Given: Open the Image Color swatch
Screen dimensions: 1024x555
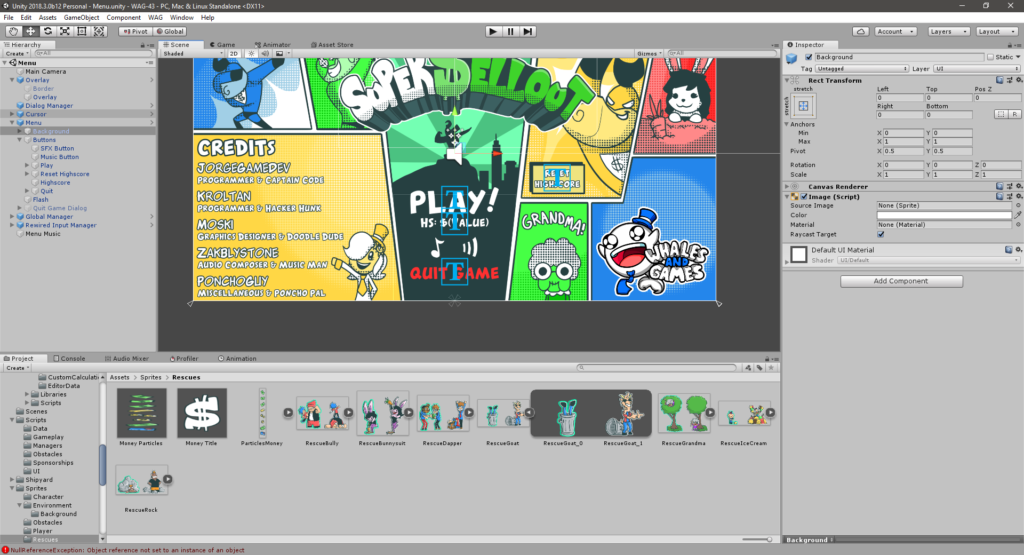Looking at the screenshot, I should pyautogui.click(x=944, y=215).
